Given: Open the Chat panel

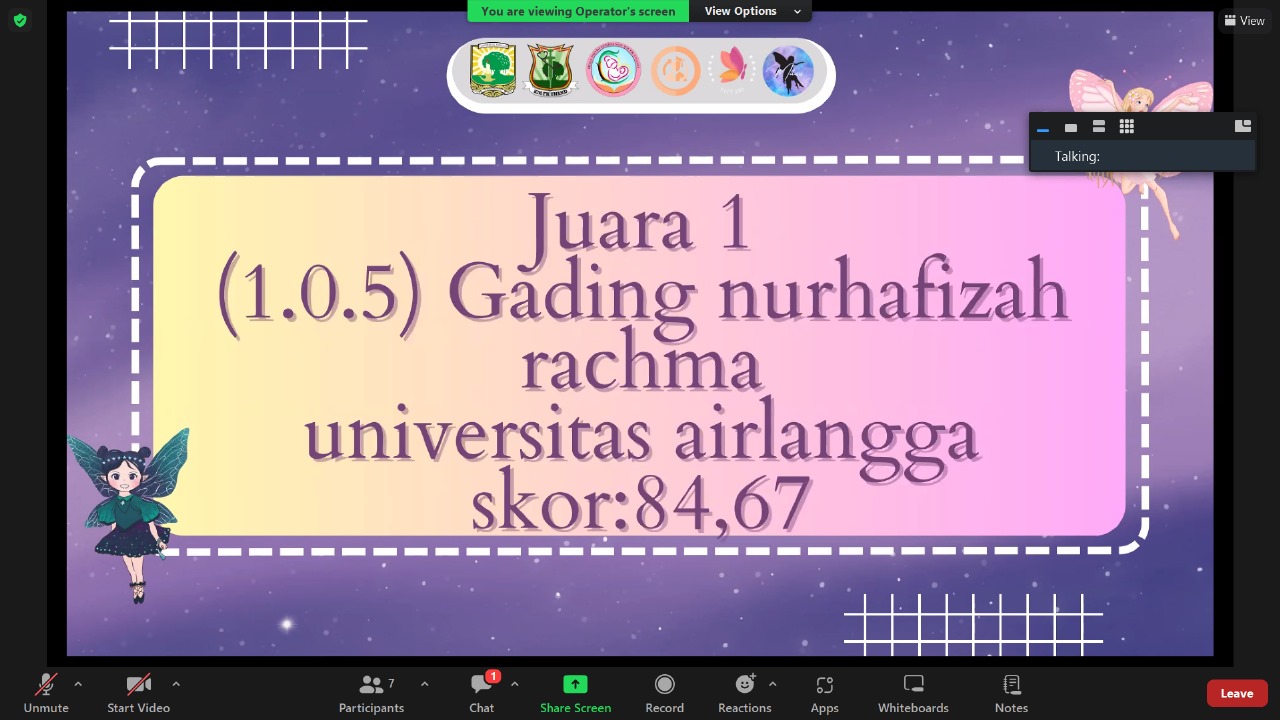Looking at the screenshot, I should point(482,693).
